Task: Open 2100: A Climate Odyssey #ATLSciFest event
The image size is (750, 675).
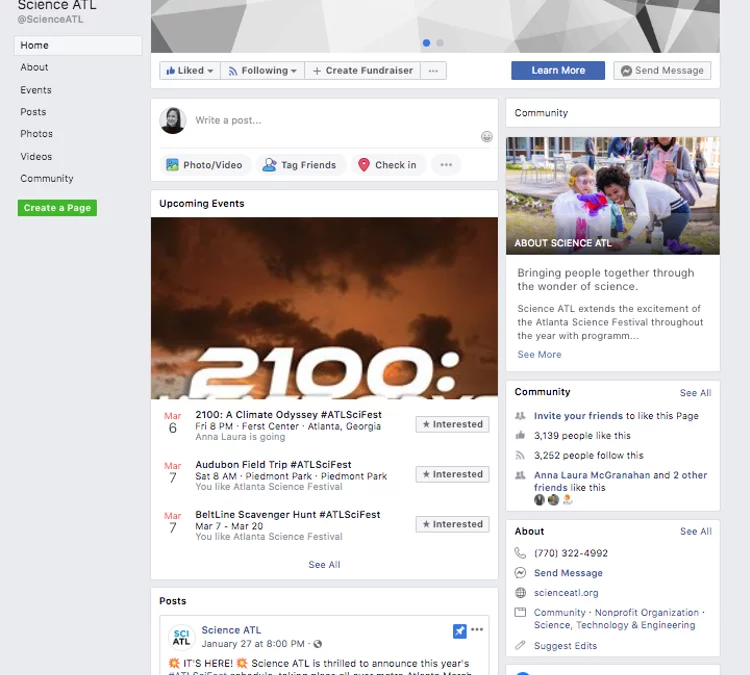Action: click(x=288, y=415)
